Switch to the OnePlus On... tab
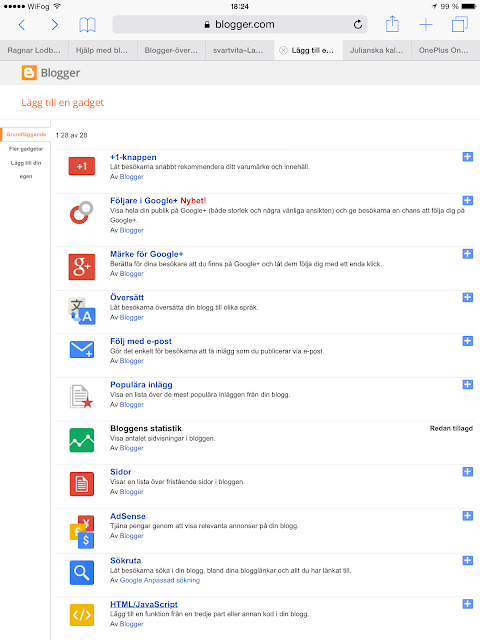Screen dimensions: 480x640 pos(445,50)
